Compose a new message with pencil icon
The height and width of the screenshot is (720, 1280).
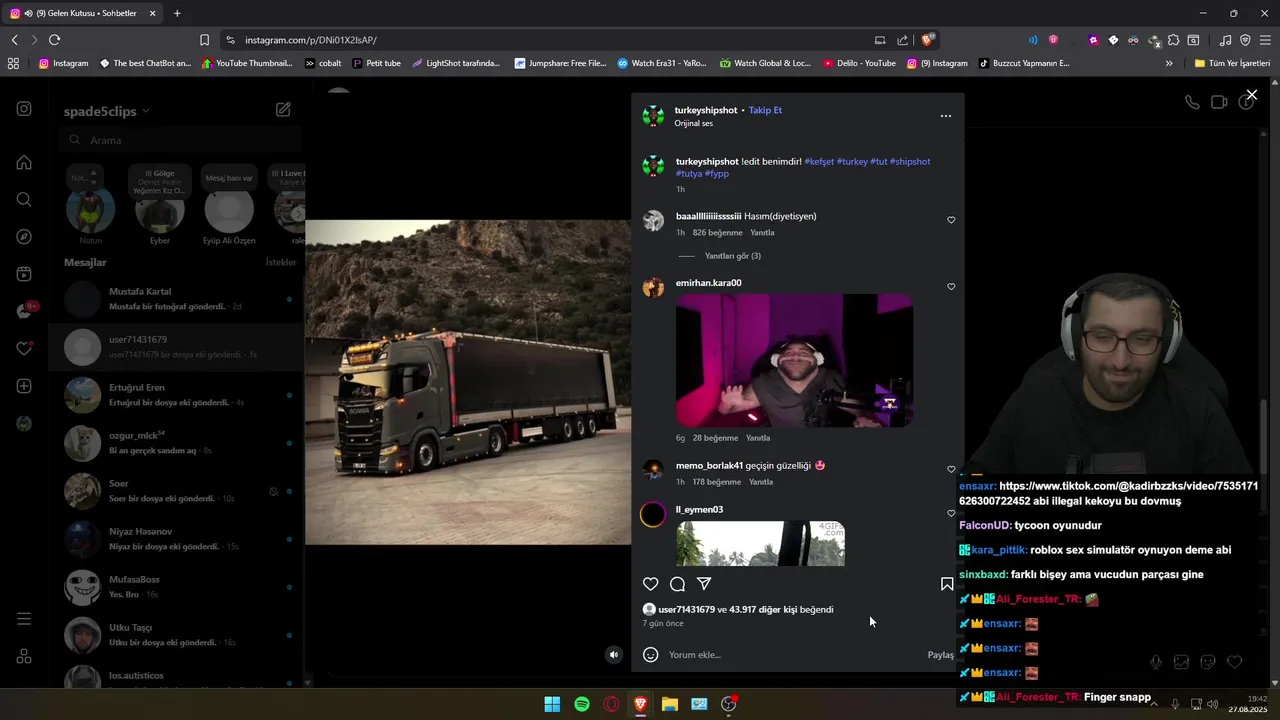point(283,110)
